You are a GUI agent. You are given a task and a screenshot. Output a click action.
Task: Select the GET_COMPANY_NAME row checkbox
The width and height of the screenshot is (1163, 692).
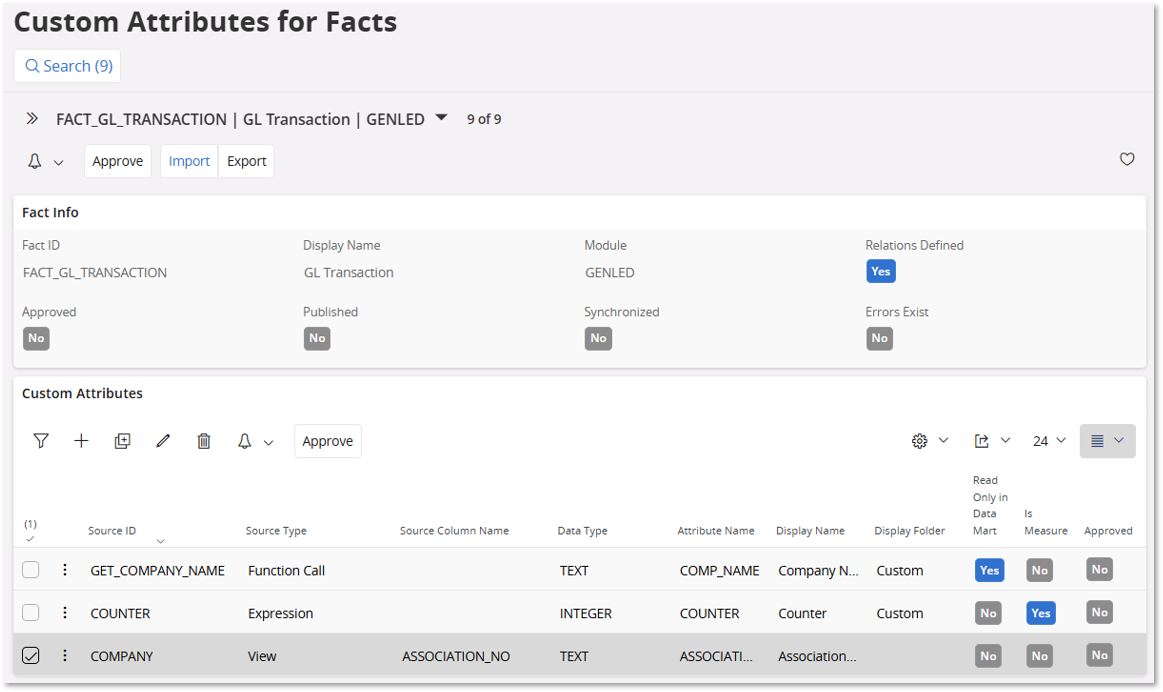30,570
